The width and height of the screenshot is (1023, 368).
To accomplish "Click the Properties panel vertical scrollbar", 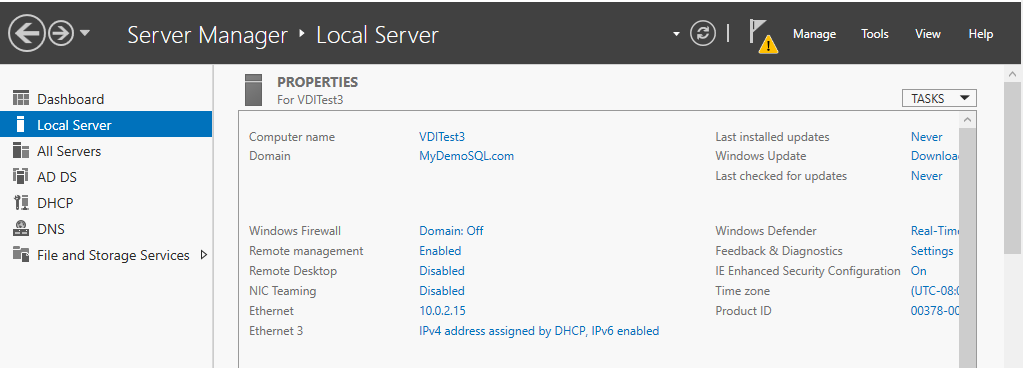I will pos(968,239).
